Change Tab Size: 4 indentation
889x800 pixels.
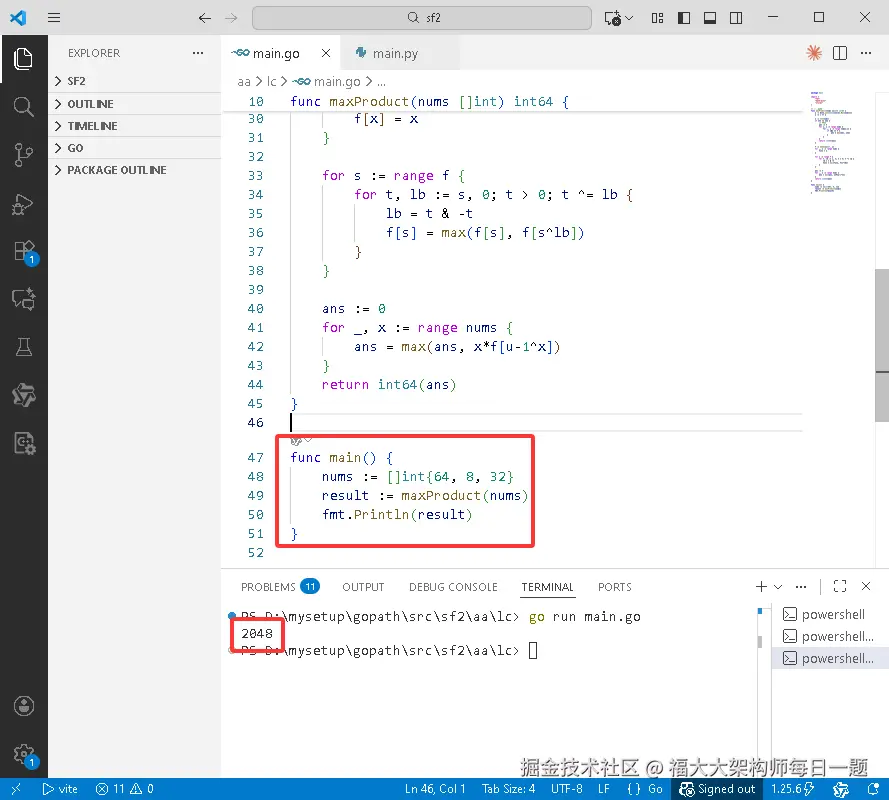(508, 789)
